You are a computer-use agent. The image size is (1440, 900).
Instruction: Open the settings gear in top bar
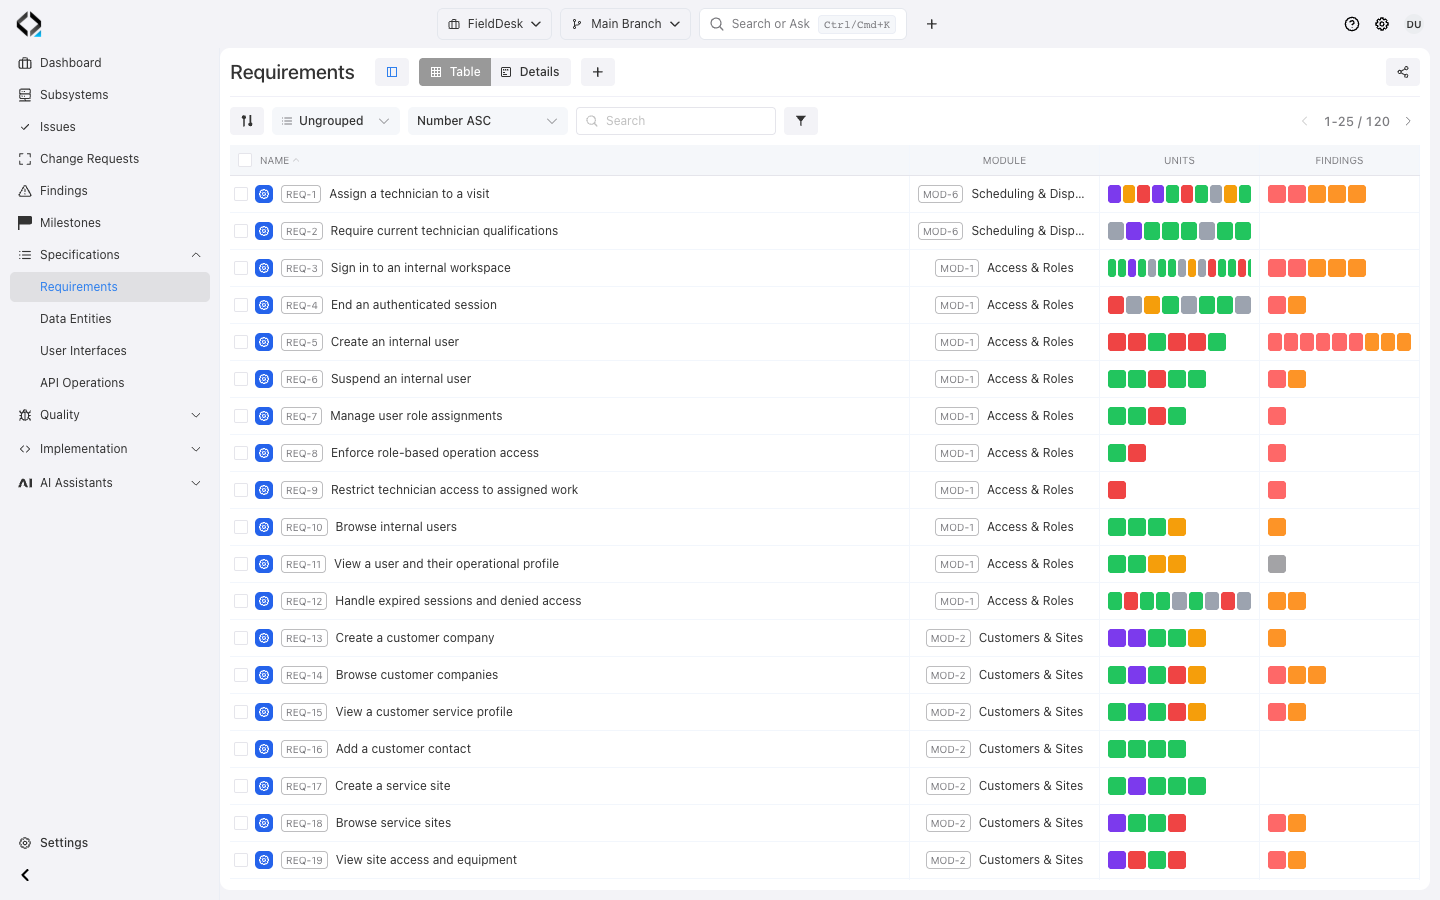(x=1382, y=24)
